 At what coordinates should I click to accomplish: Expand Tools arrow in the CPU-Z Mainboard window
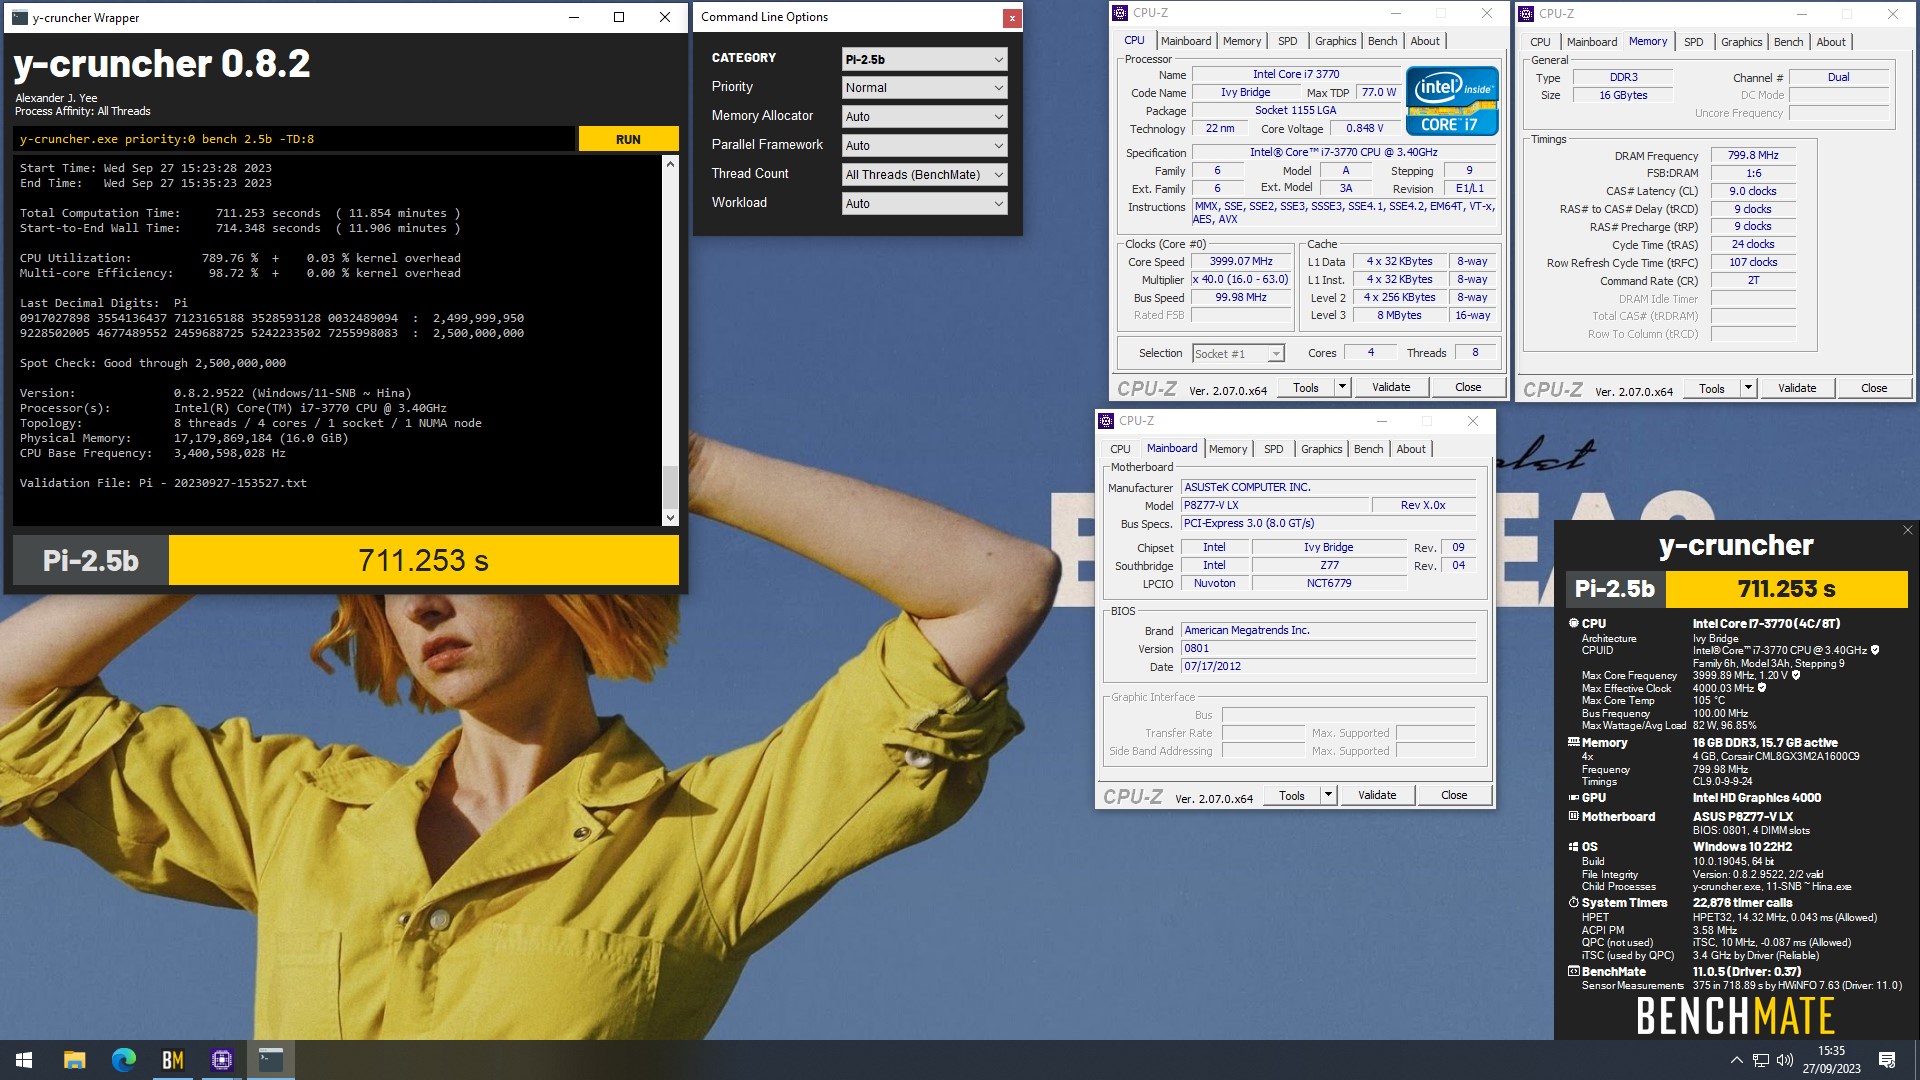click(x=1328, y=795)
